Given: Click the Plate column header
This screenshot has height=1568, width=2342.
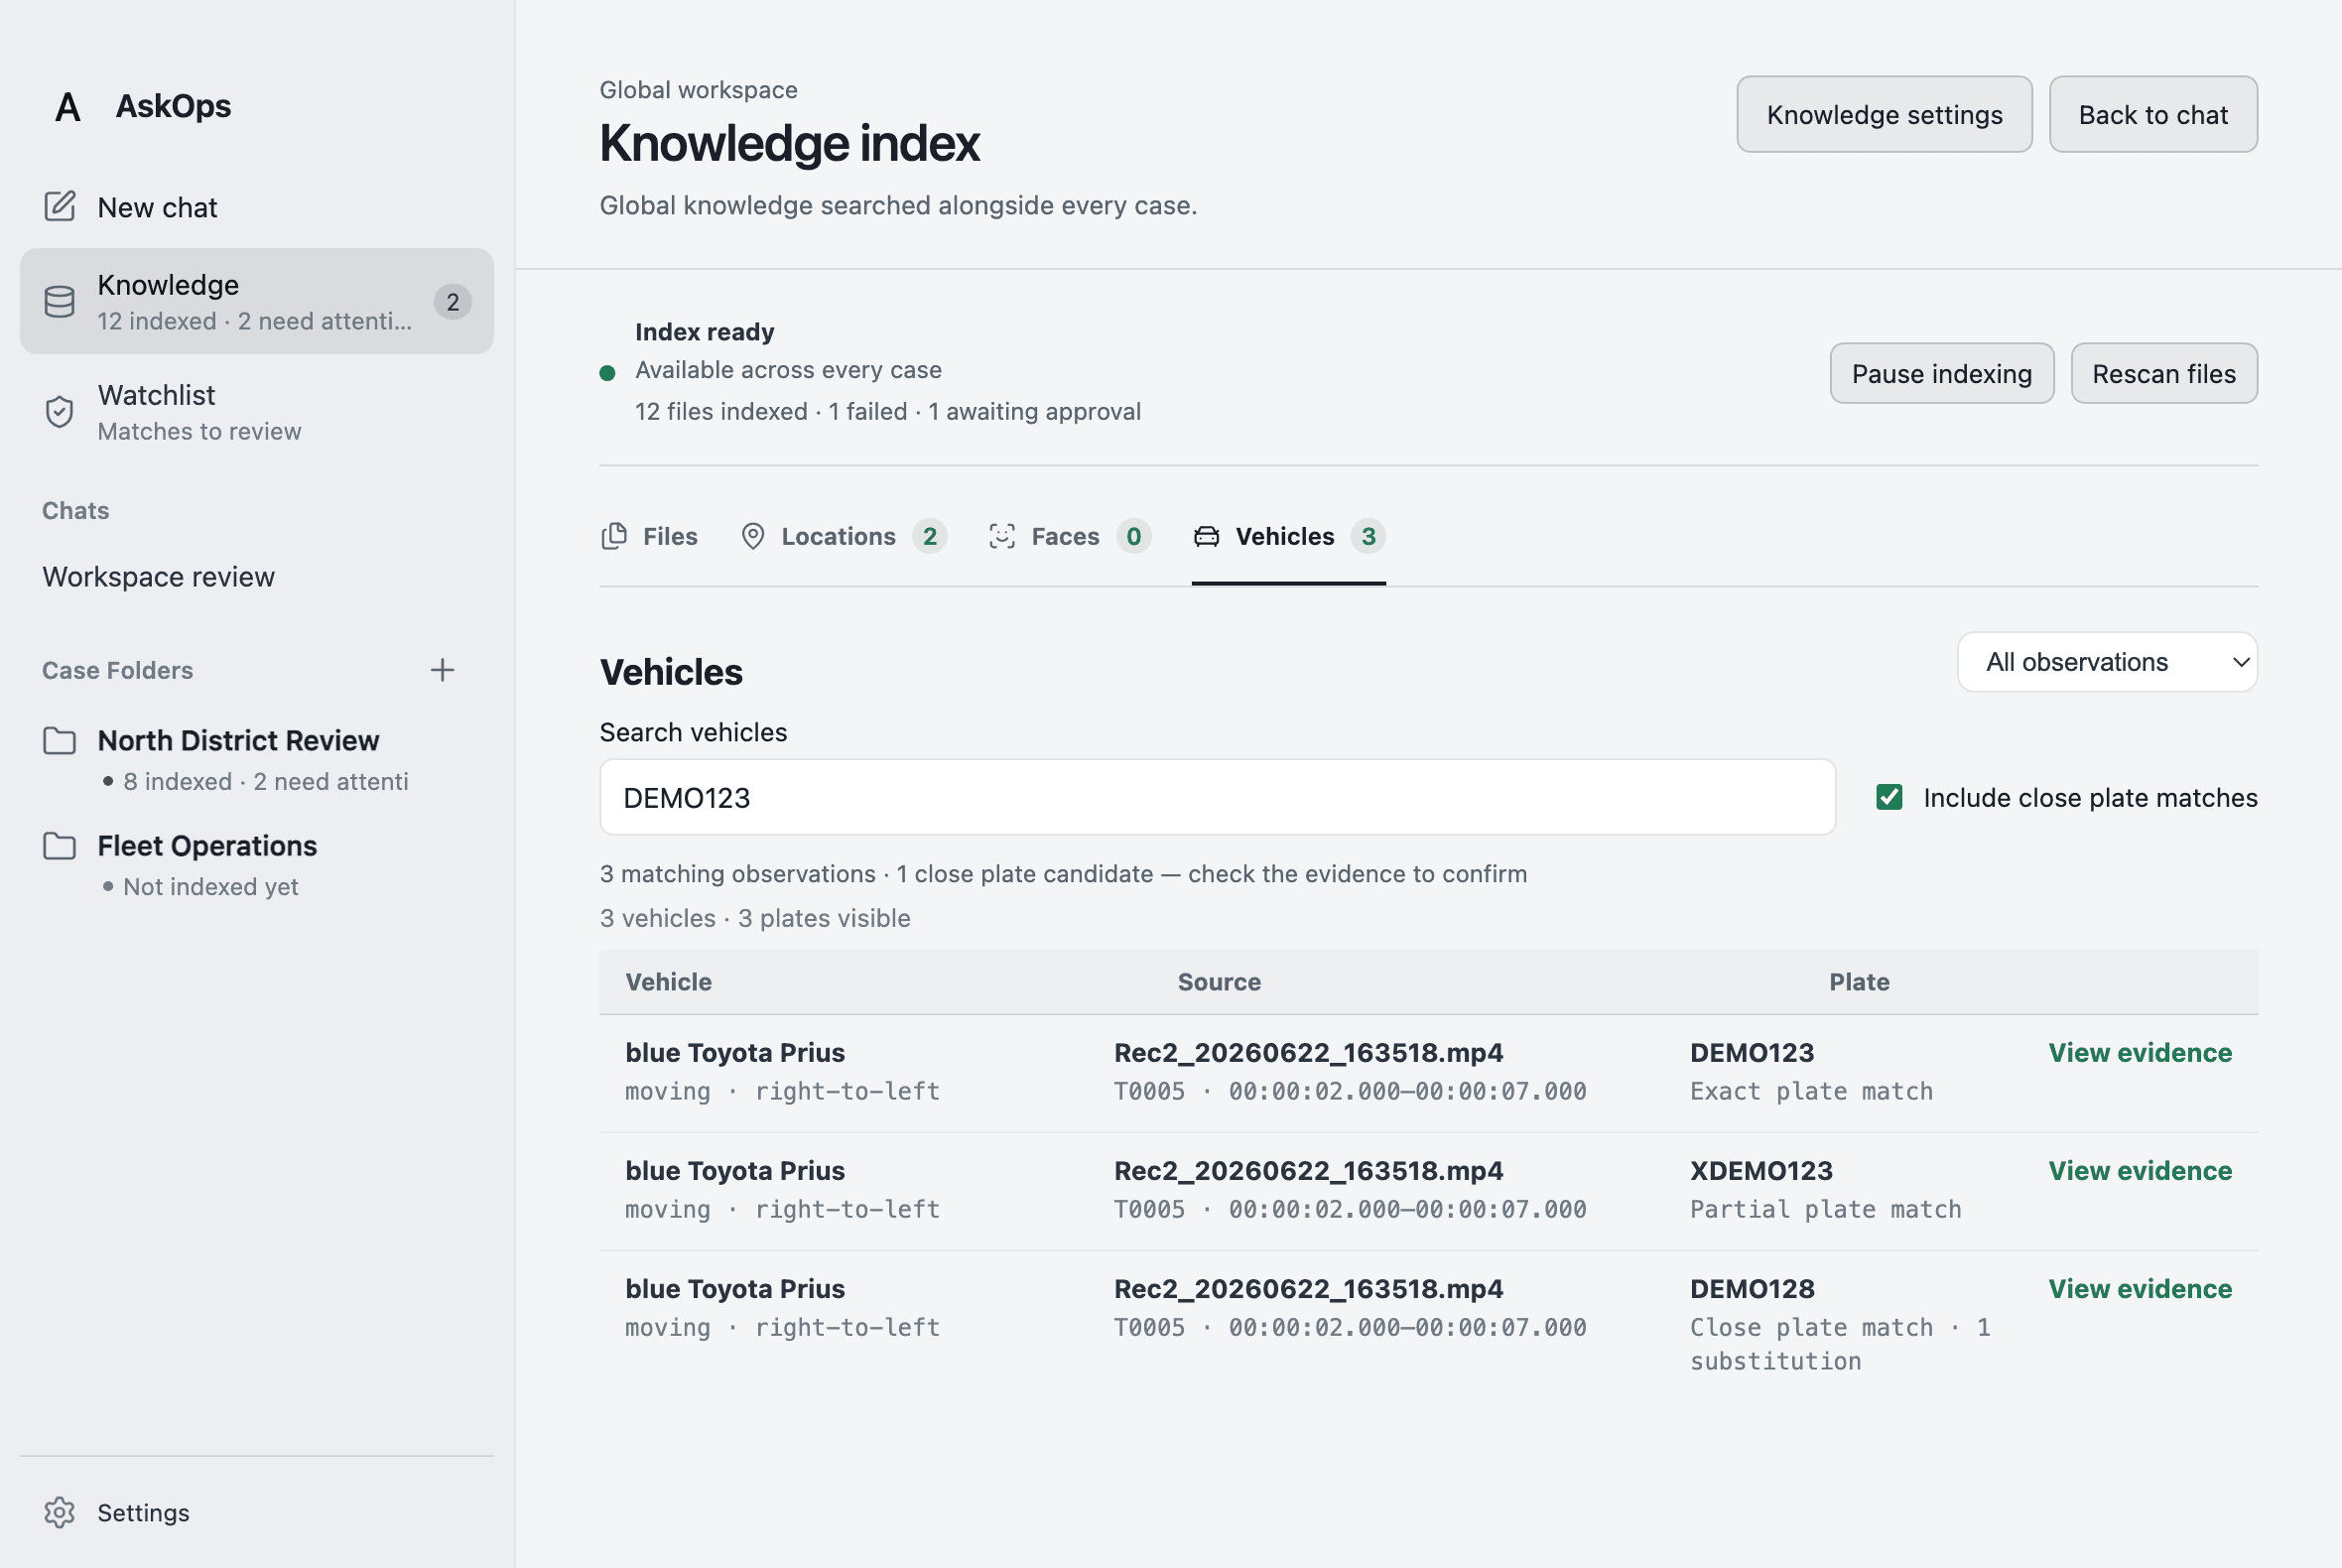Looking at the screenshot, I should pyautogui.click(x=1859, y=982).
